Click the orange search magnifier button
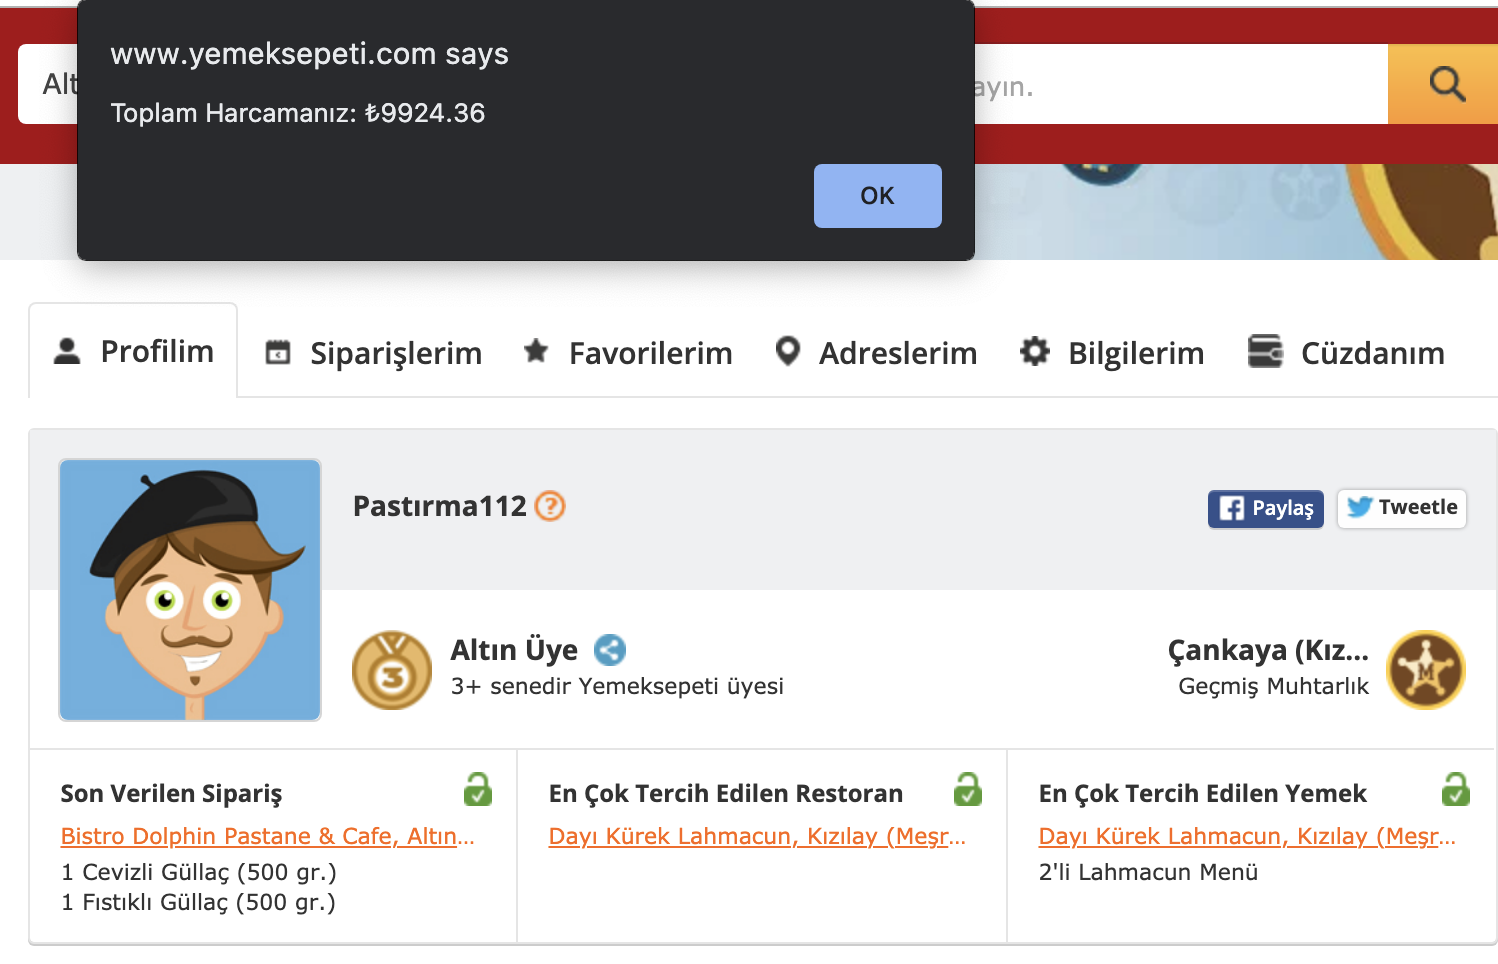This screenshot has width=1498, height=964. click(1443, 84)
